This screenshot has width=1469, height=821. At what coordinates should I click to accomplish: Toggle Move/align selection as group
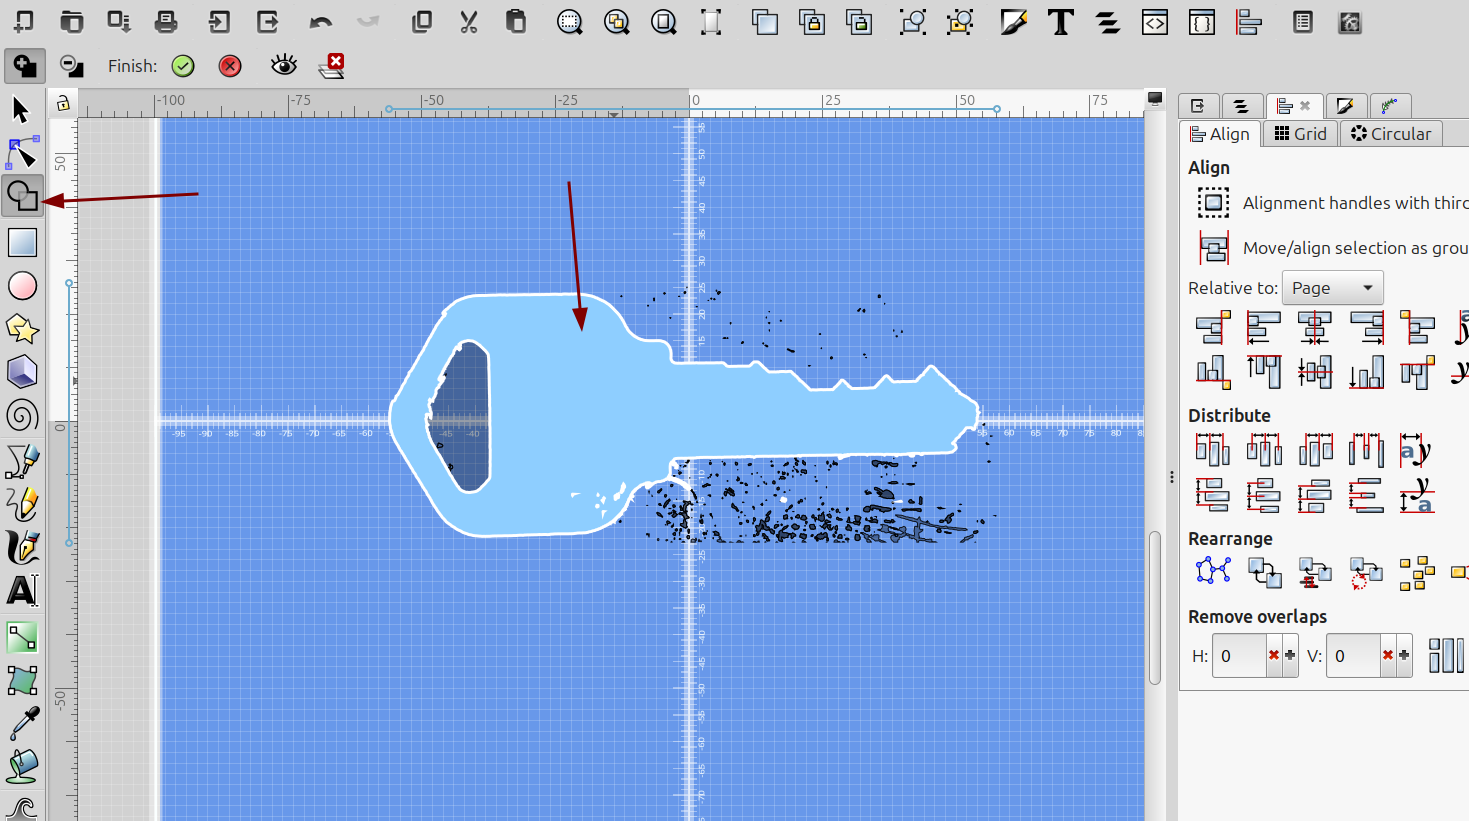coord(1213,248)
